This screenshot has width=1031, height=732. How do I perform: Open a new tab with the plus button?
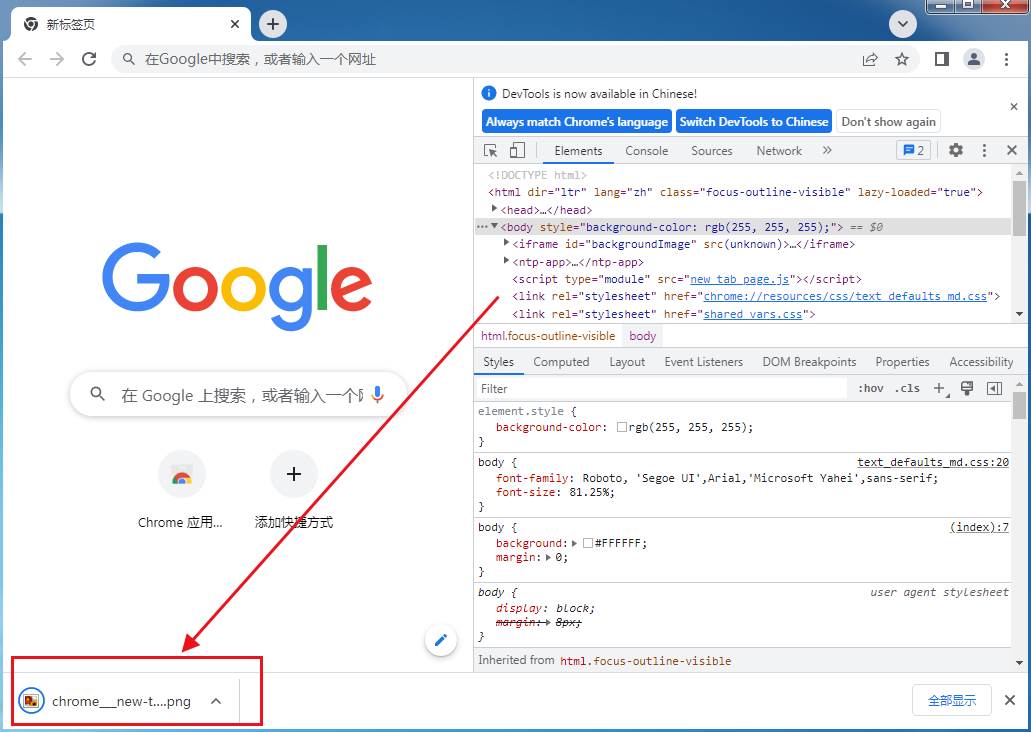[x=273, y=24]
